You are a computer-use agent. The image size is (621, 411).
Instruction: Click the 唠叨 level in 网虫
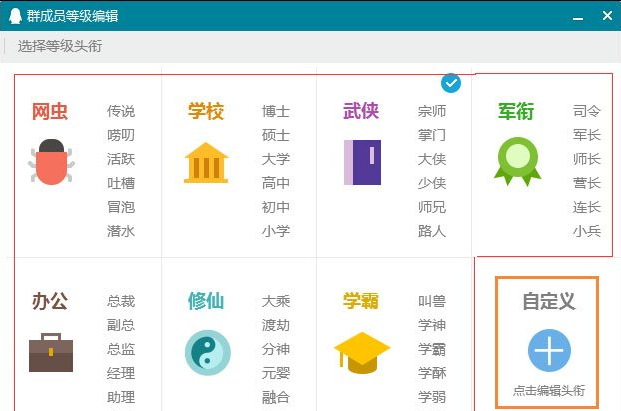click(x=121, y=135)
